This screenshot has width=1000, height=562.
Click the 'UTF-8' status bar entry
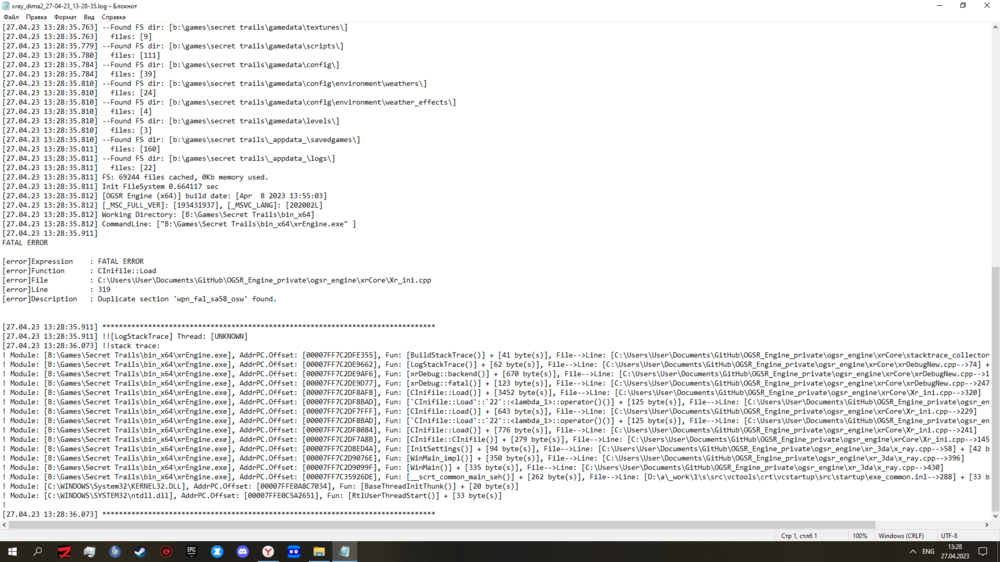click(949, 536)
